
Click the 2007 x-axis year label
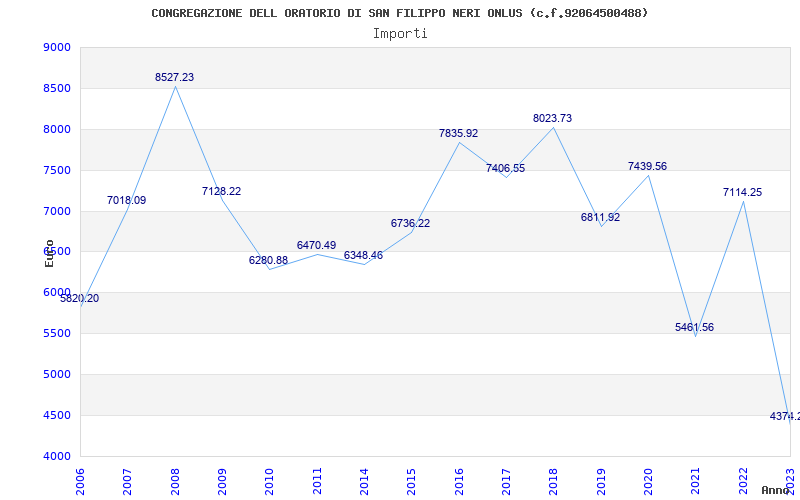(128, 482)
